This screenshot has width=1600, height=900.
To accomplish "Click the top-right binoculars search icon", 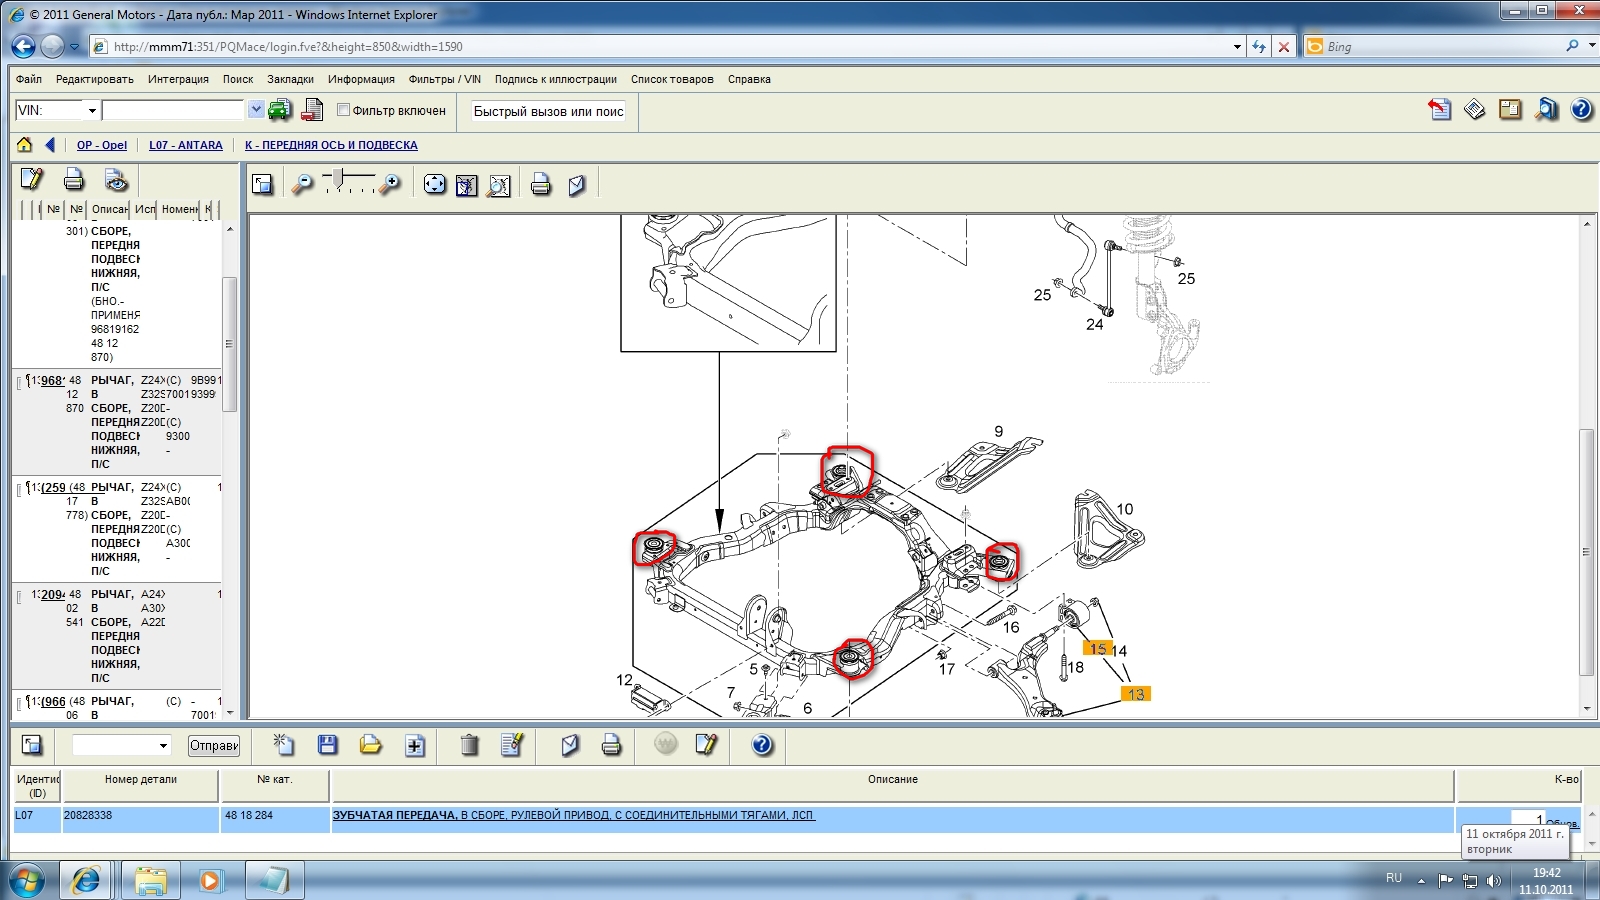I will [x=1546, y=109].
